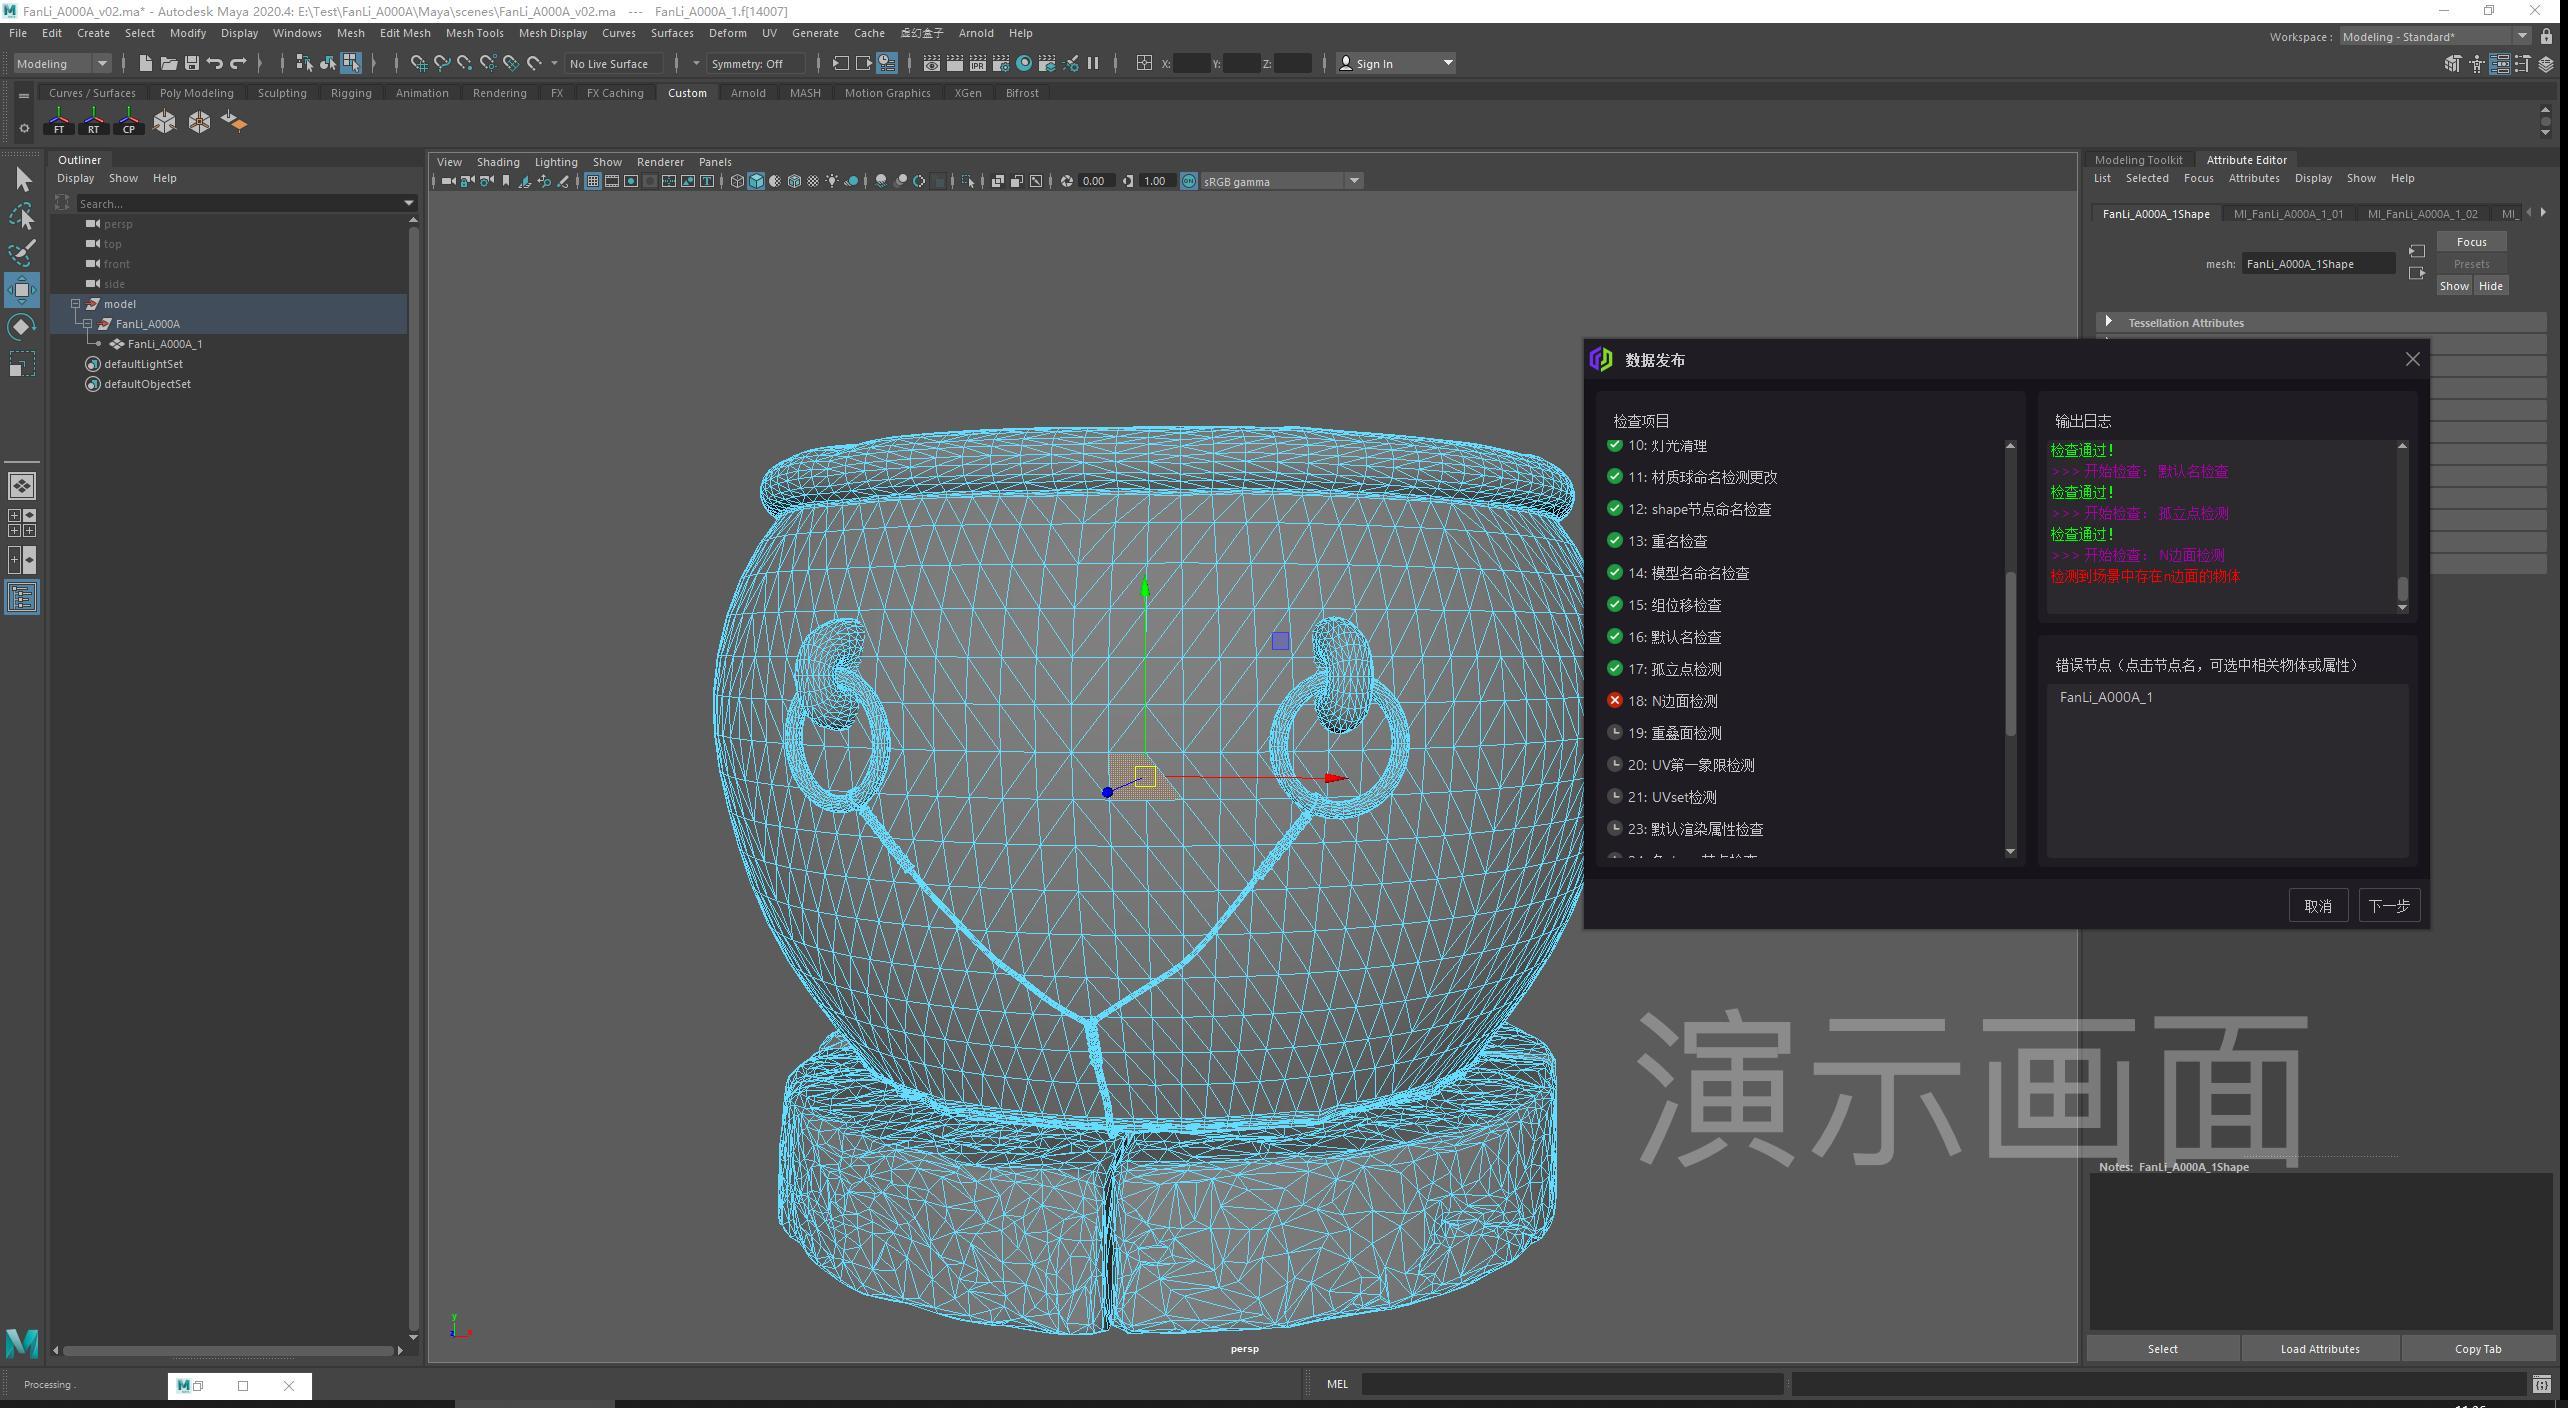Select the Scale tool in the toolbox
This screenshot has height=1408, width=2568.
click(22, 364)
